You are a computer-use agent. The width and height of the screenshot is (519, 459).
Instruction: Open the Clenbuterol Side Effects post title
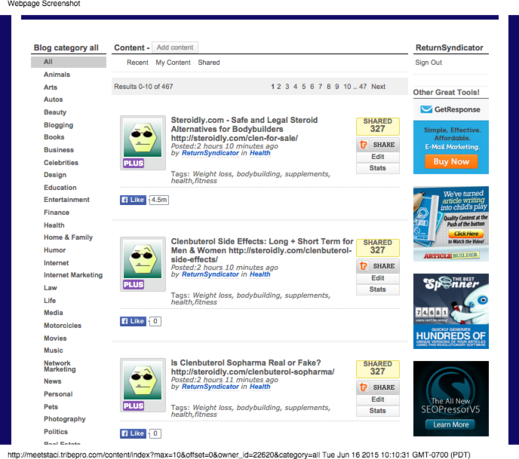[262, 251]
